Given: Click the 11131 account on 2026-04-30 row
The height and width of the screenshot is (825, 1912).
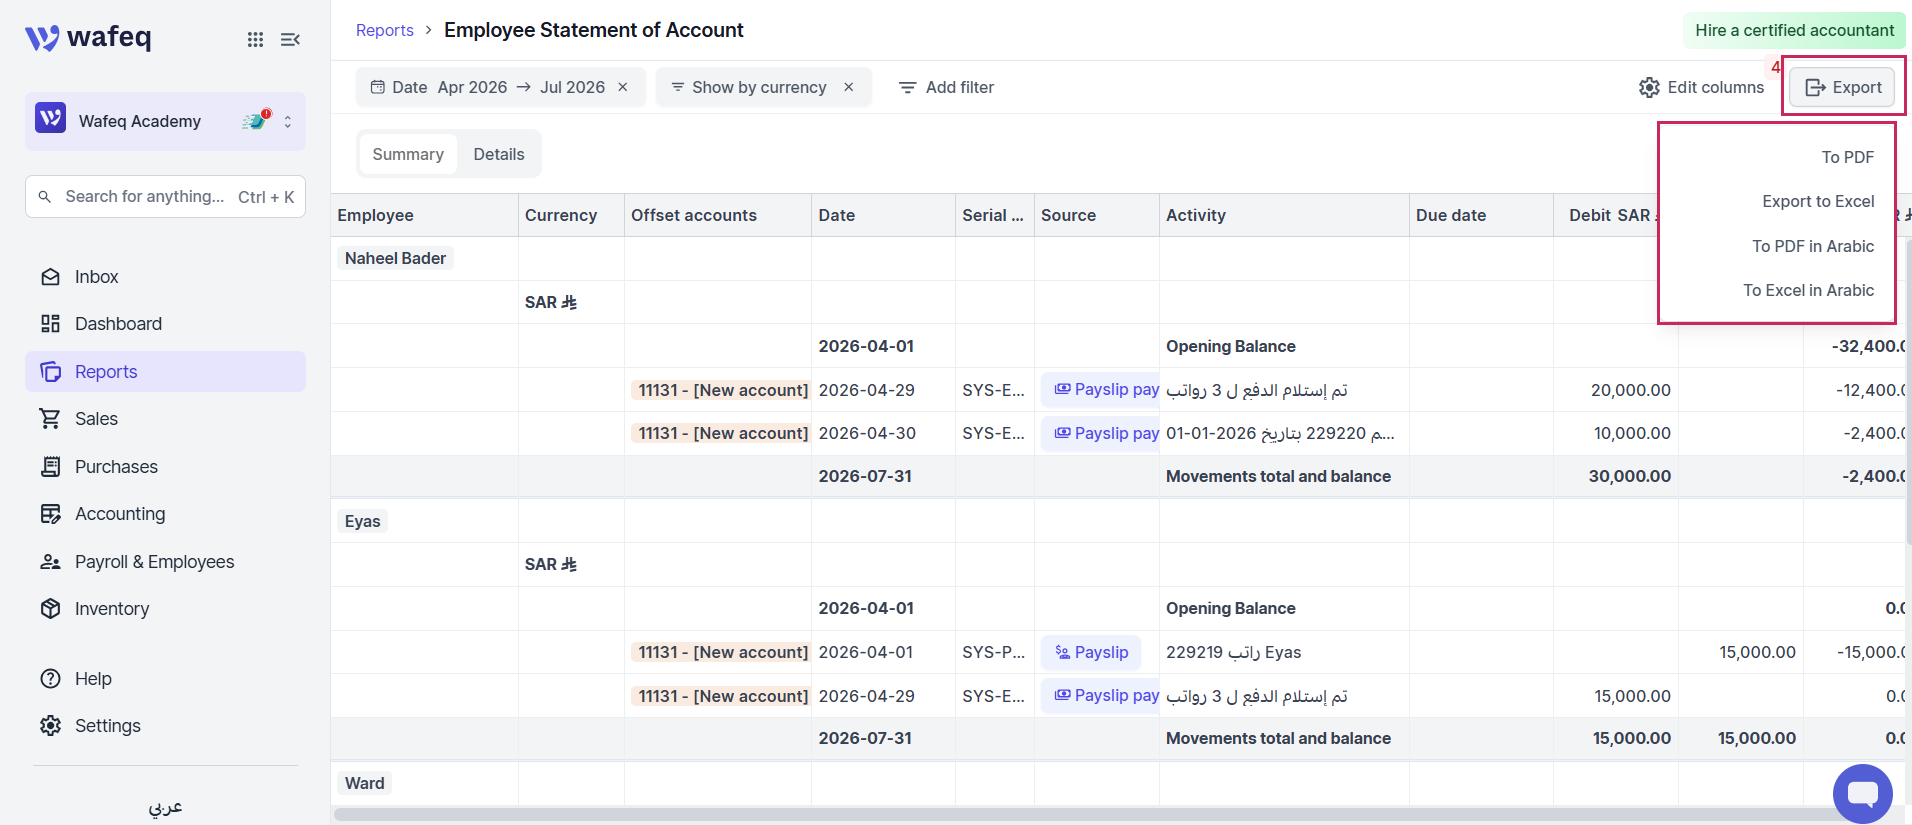Looking at the screenshot, I should (720, 433).
